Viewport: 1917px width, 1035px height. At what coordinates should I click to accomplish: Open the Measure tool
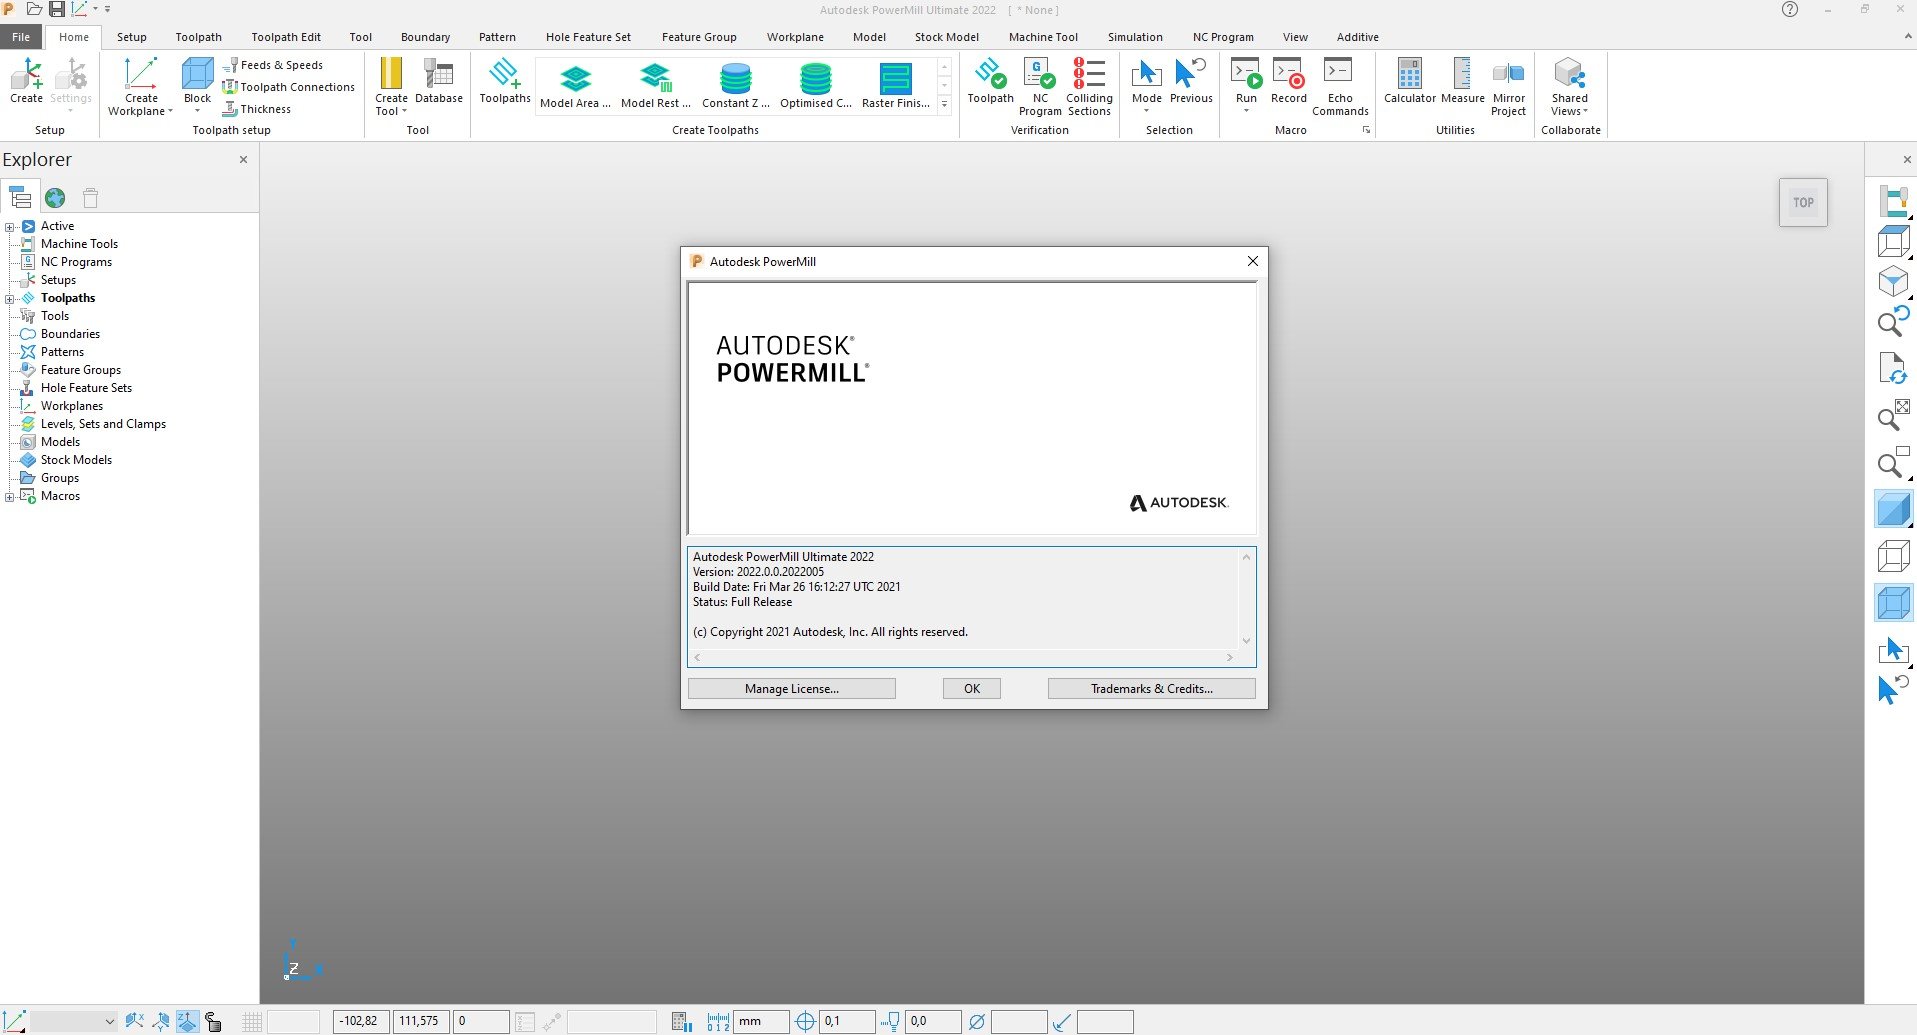1463,81
